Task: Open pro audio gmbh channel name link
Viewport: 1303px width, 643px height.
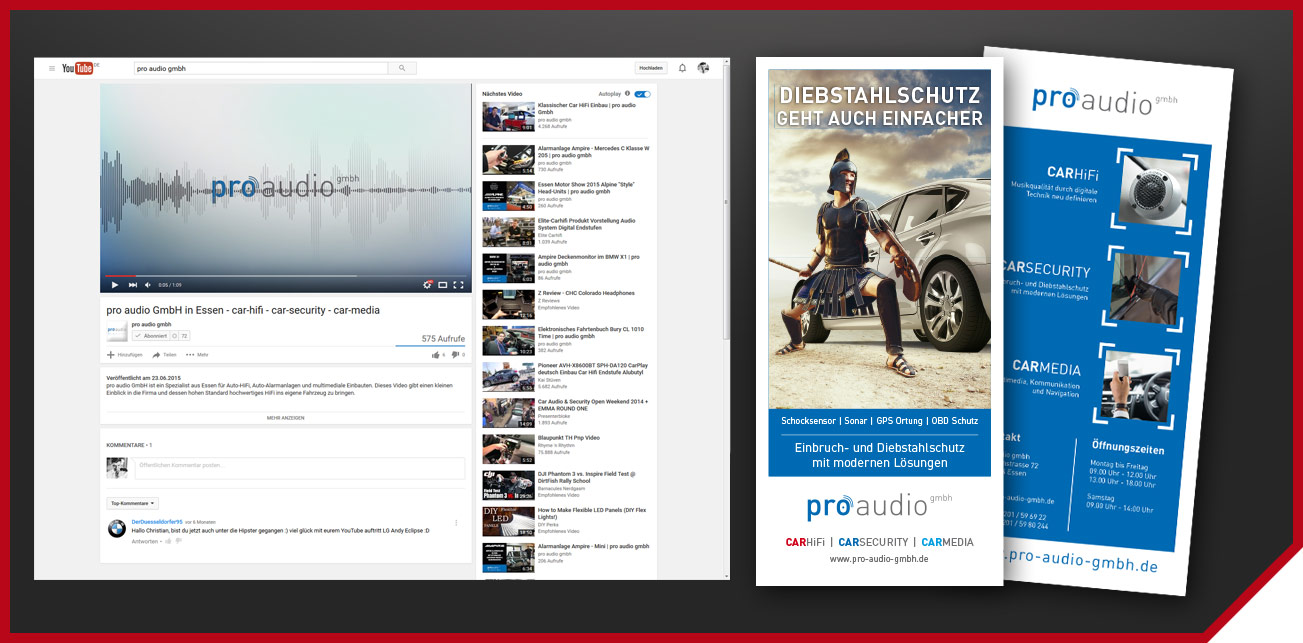Action: pos(151,324)
